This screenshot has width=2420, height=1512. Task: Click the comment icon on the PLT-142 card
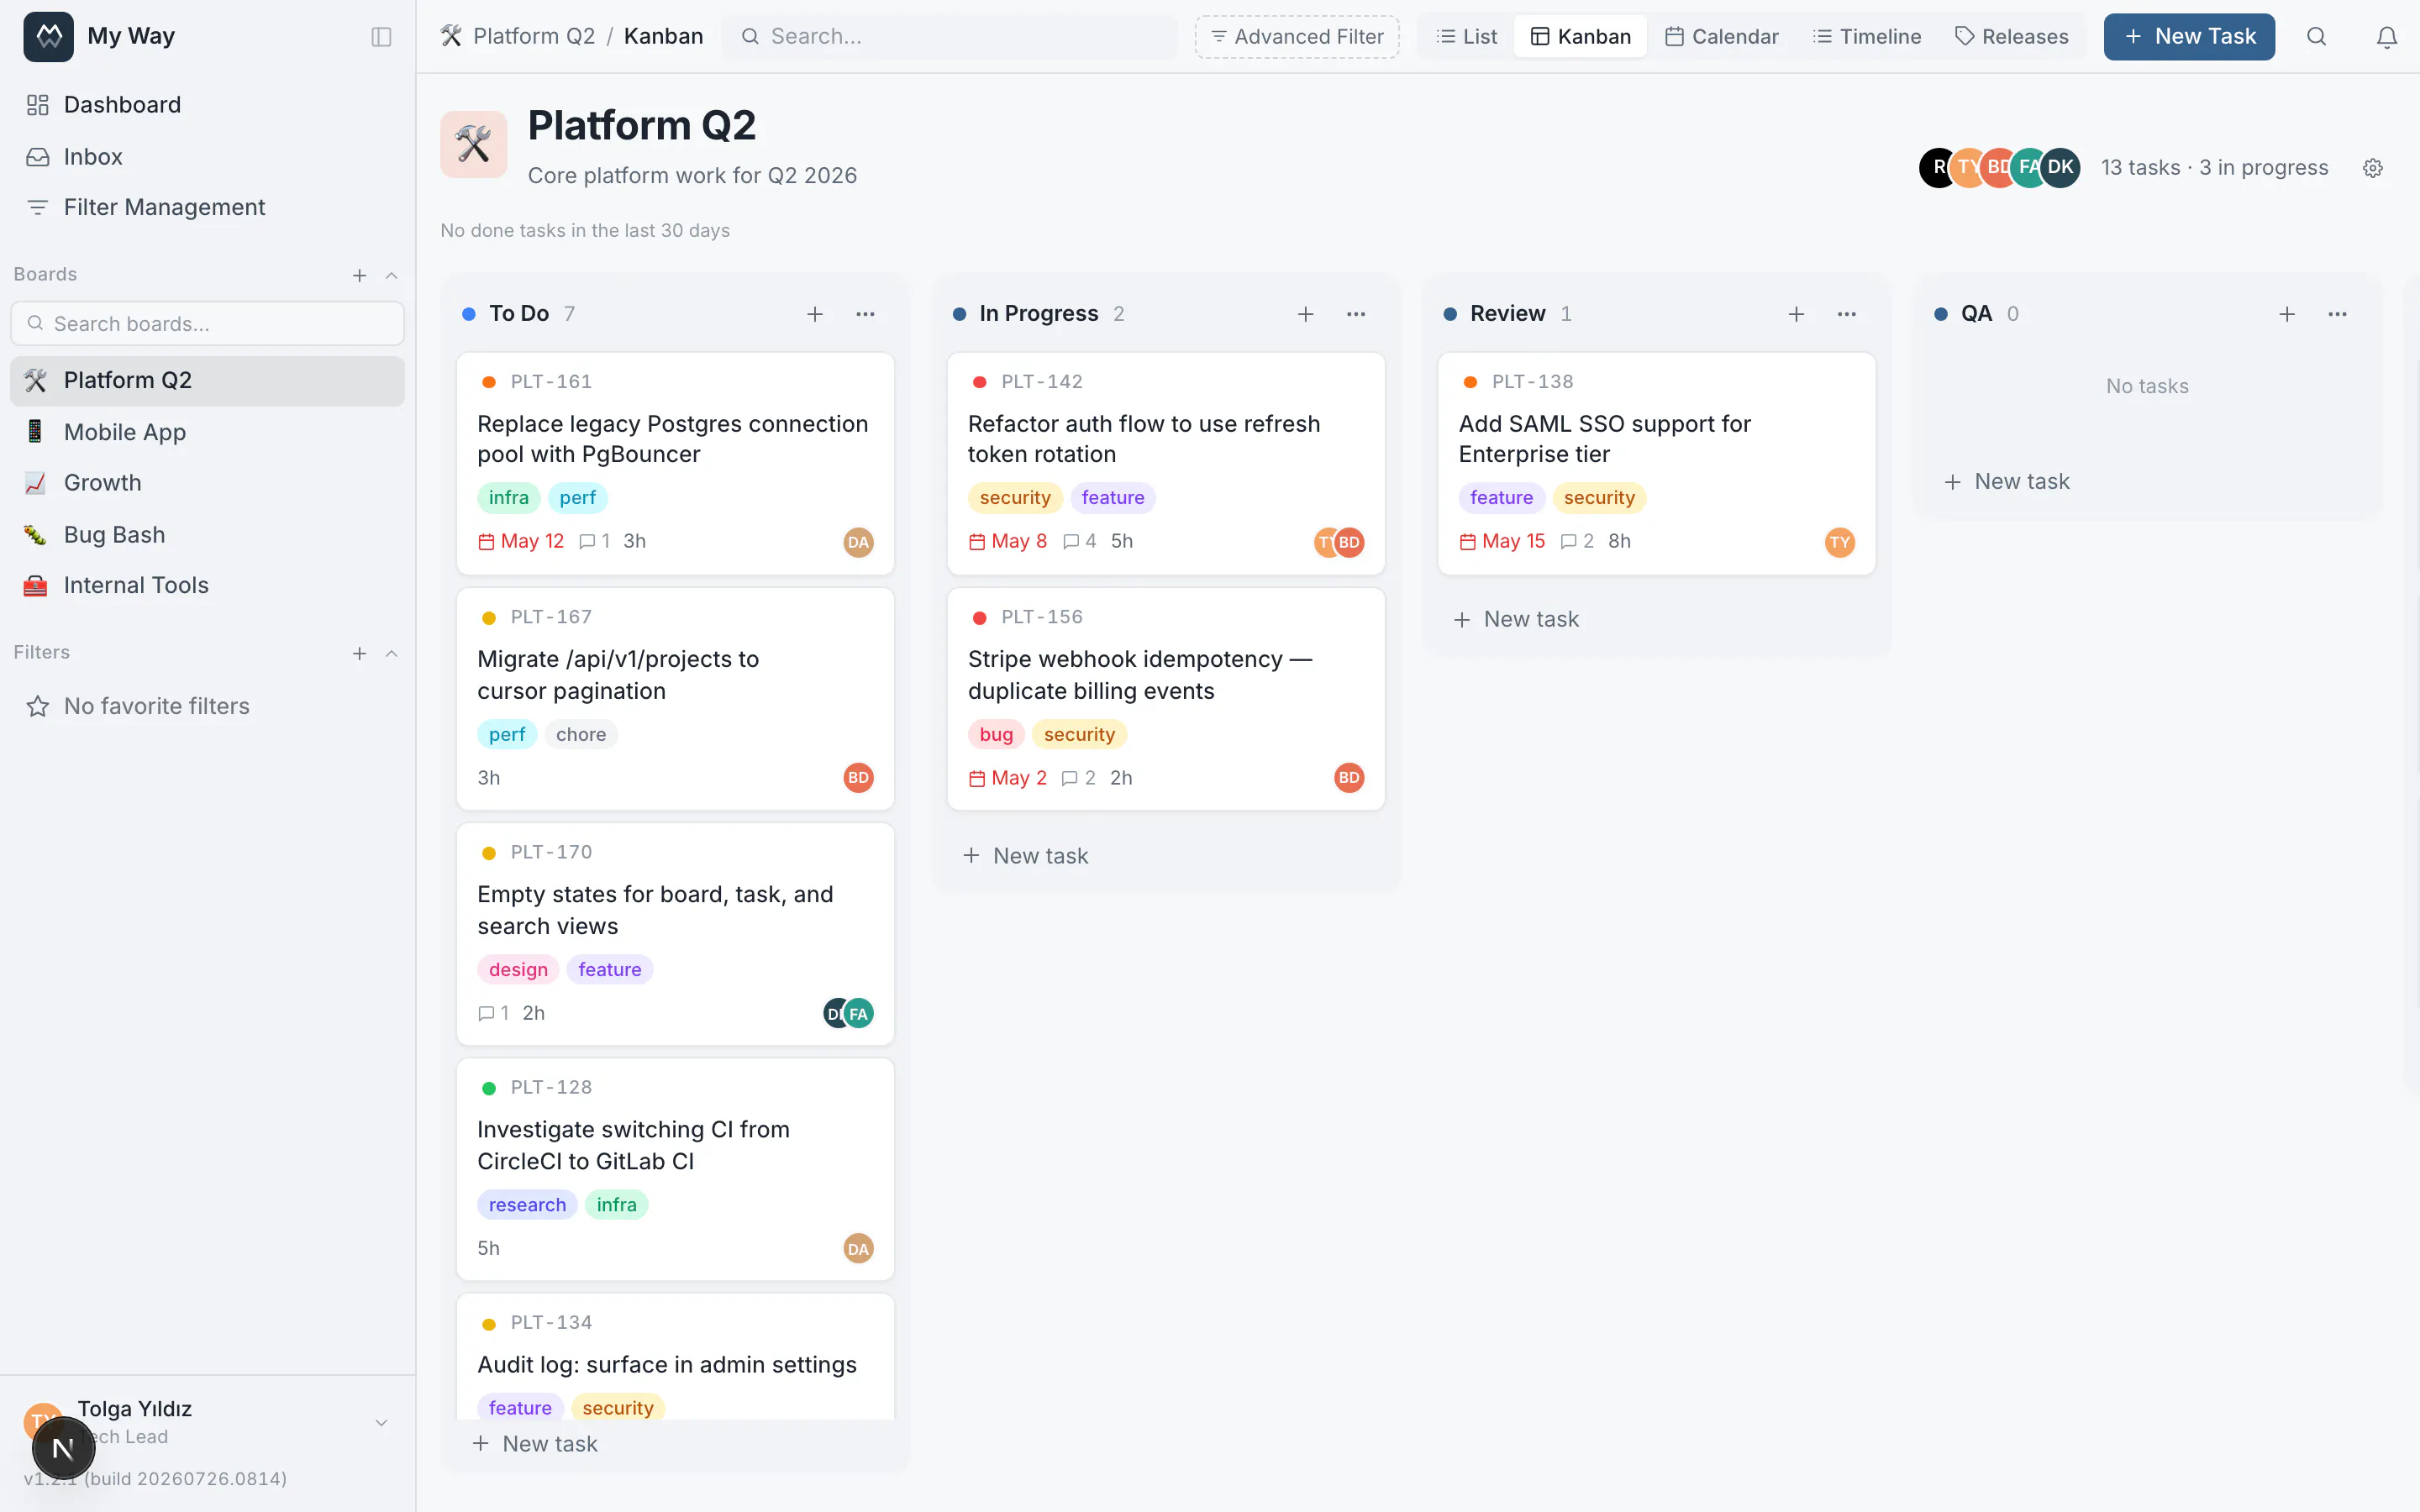[x=1070, y=541]
